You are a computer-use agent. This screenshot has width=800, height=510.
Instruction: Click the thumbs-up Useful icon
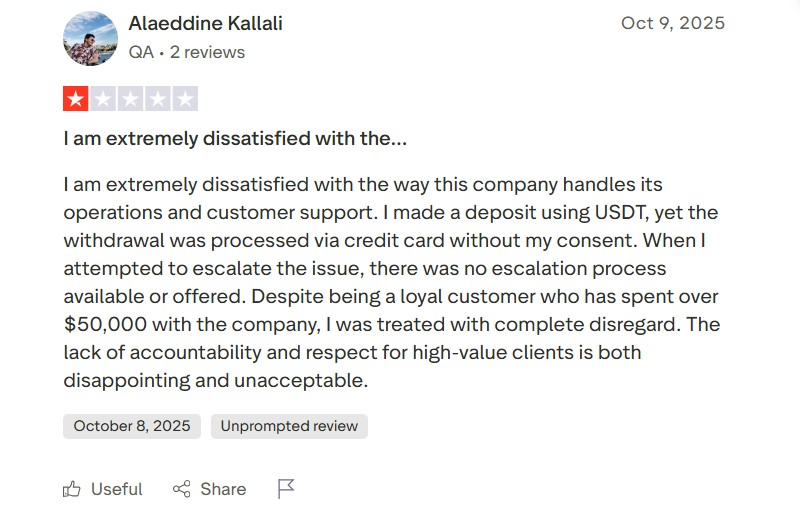click(x=72, y=489)
